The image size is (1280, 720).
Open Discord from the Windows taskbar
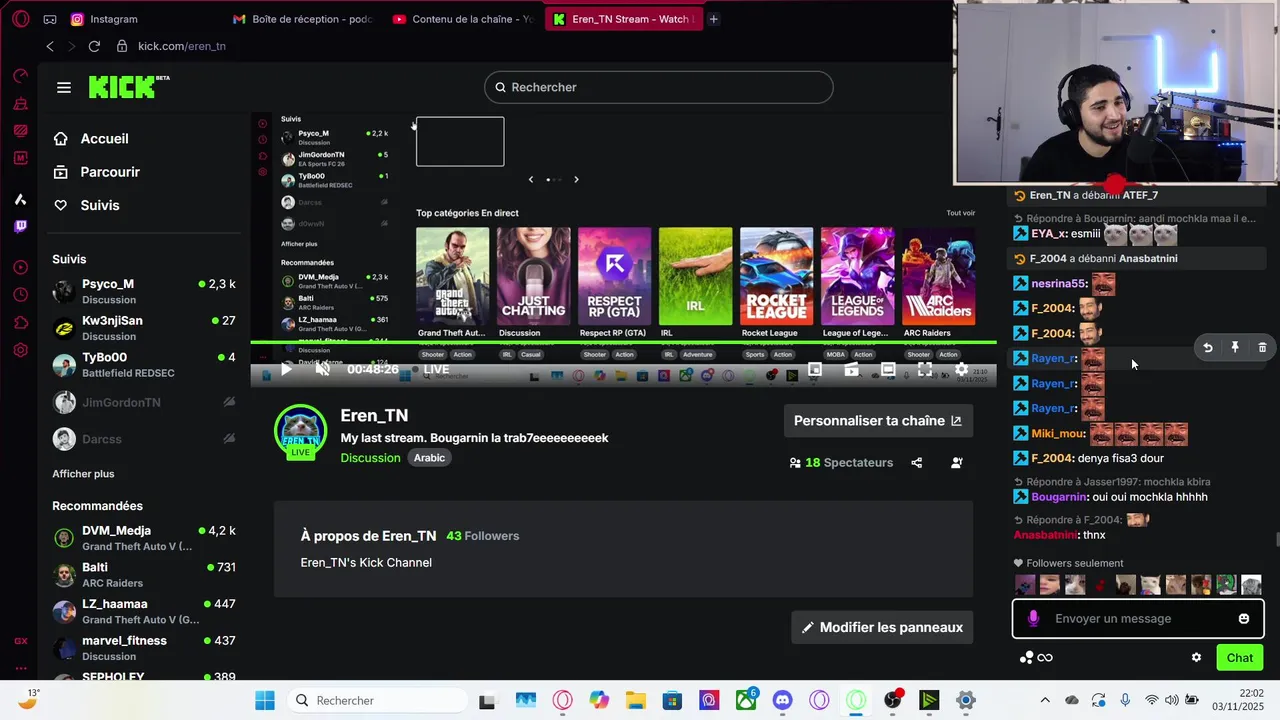click(782, 700)
